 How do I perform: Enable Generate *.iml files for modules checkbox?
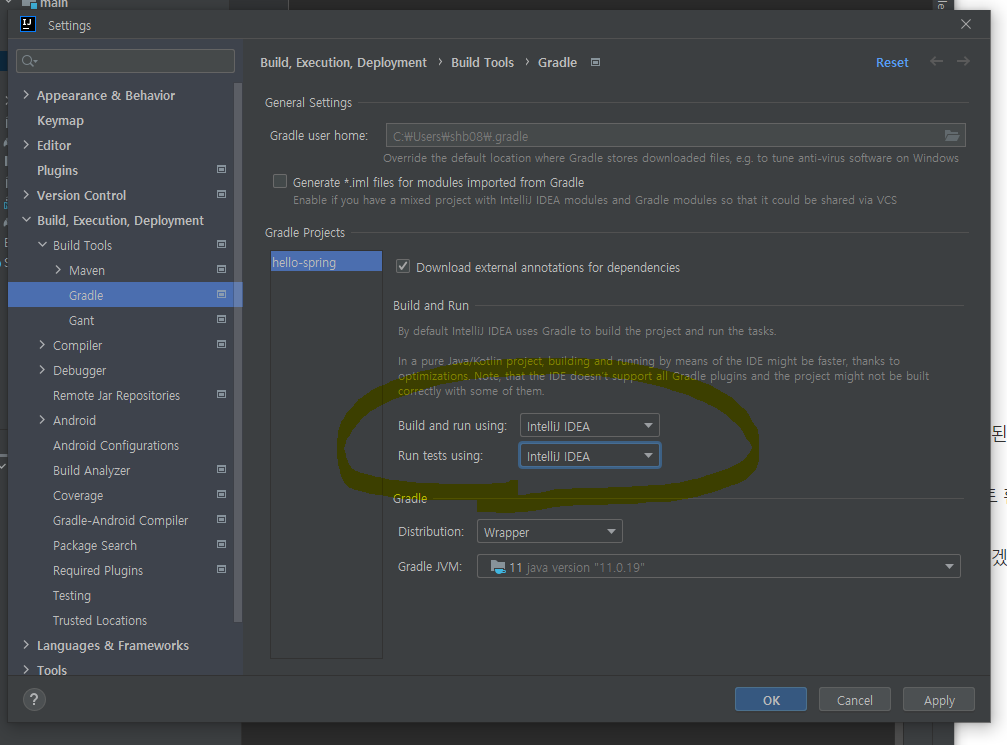(x=280, y=182)
